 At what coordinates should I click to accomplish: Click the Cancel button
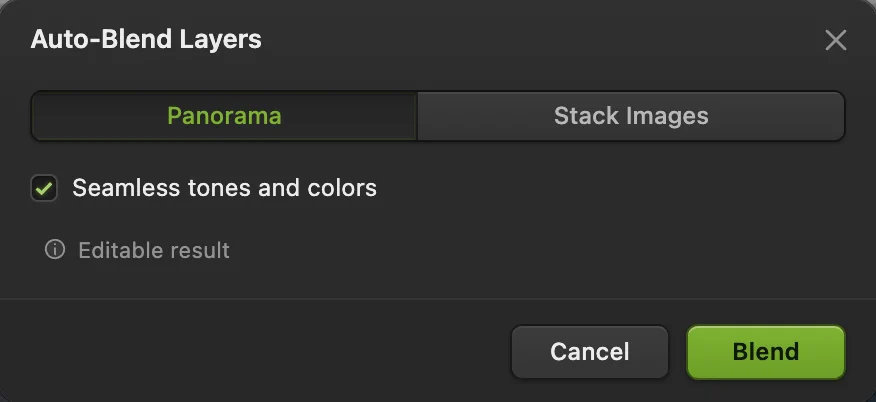590,352
